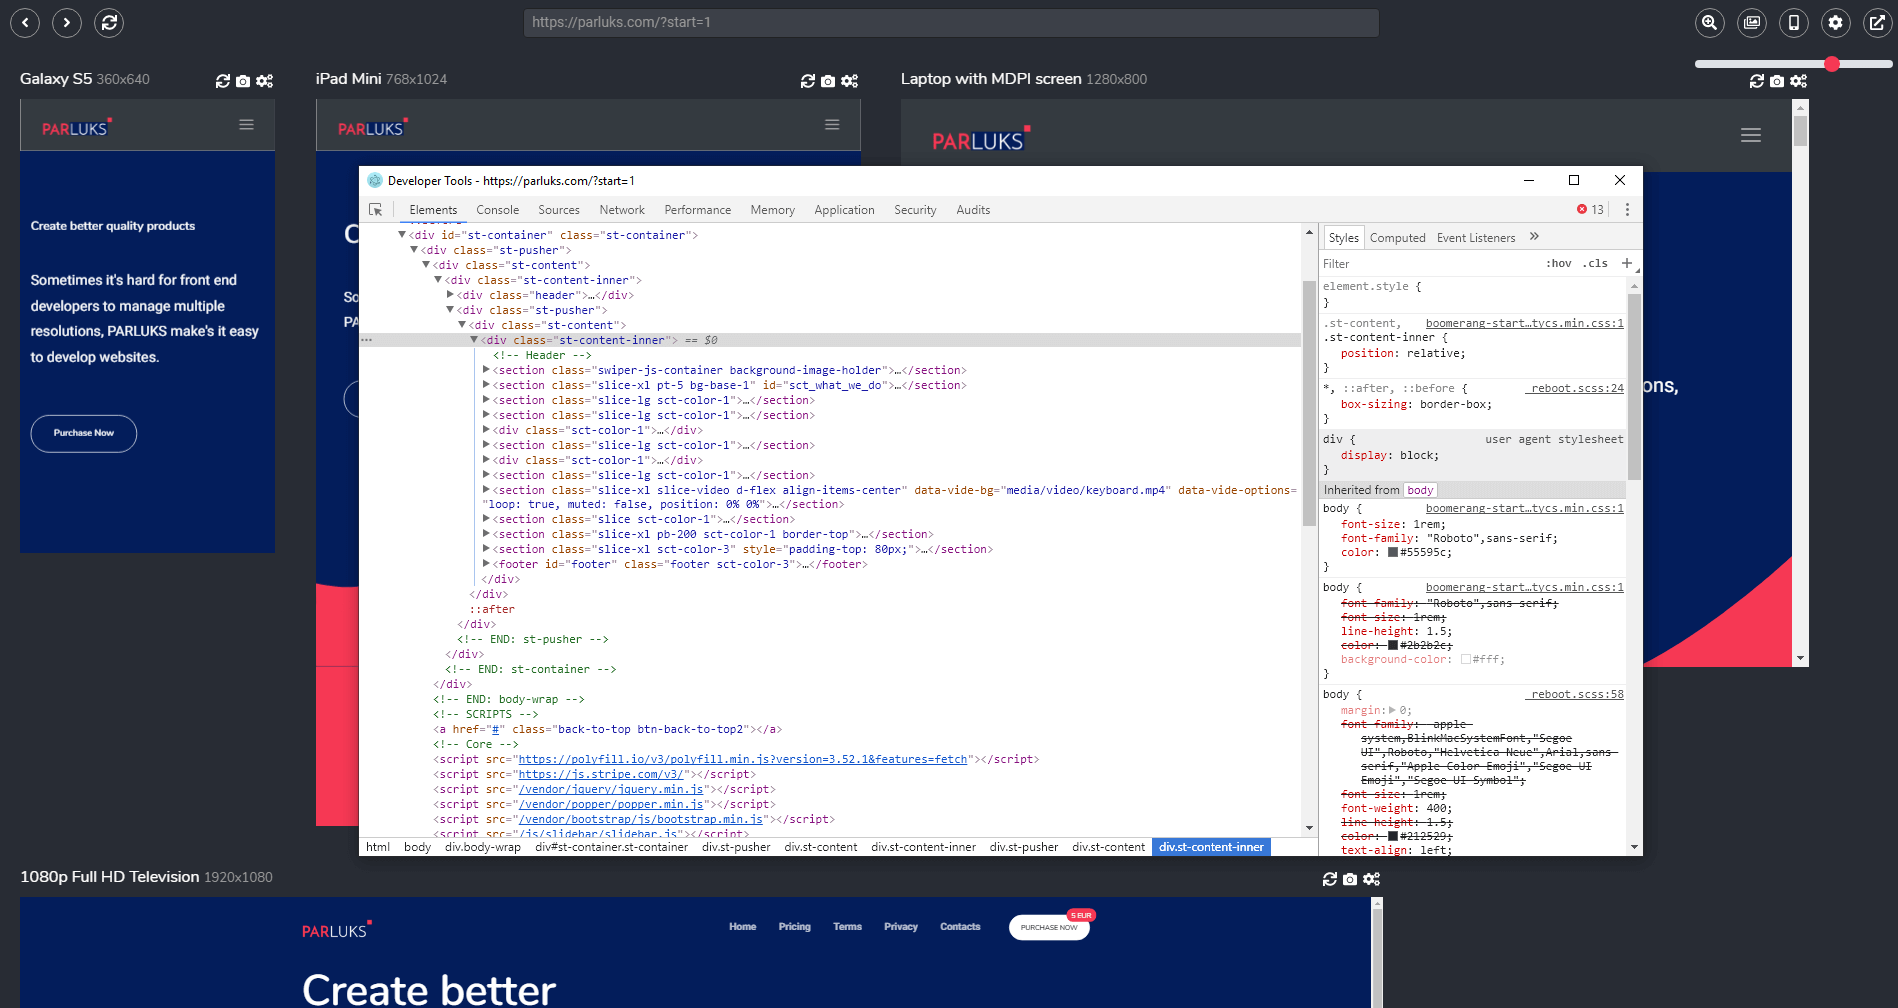Switch to Computed styles tab
1898x1008 pixels.
click(x=1397, y=238)
